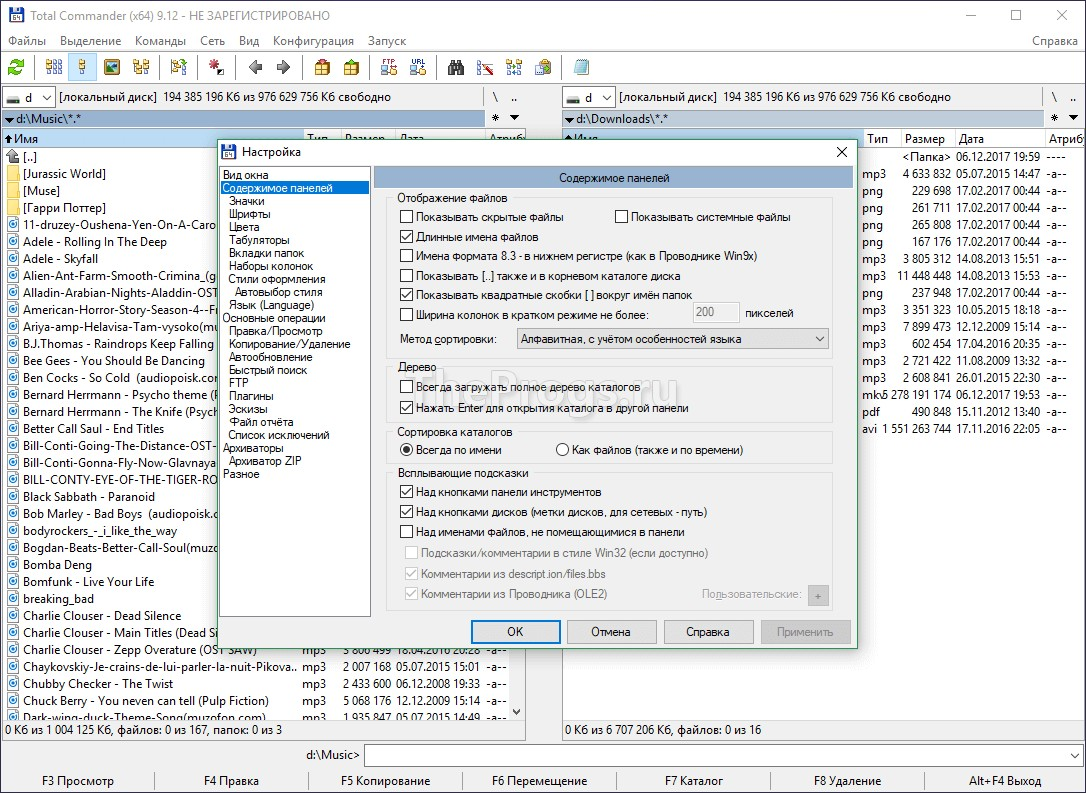Screen dimensions: 1086x793
Task: Enable 'Показывать скрытые файлы' checkbox
Action: tap(406, 217)
